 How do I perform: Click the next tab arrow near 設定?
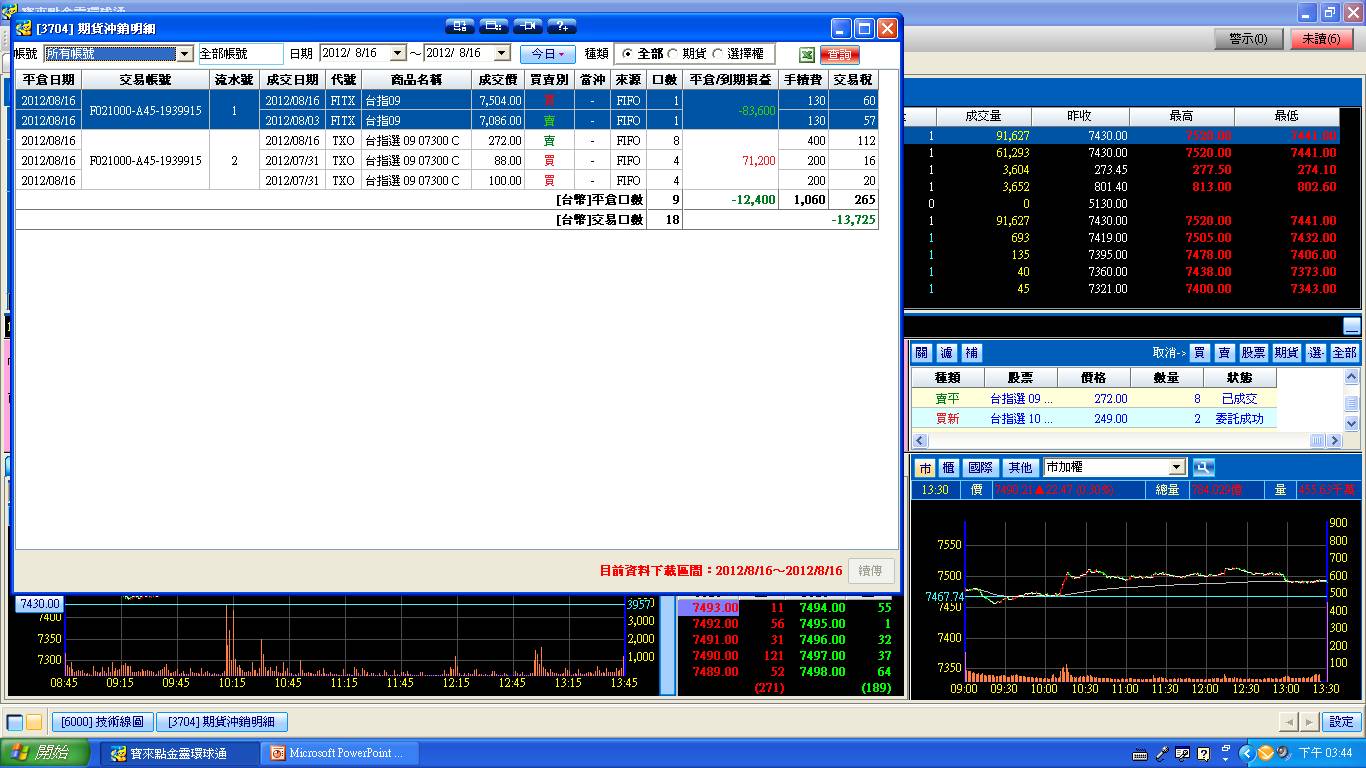pyautogui.click(x=1309, y=722)
